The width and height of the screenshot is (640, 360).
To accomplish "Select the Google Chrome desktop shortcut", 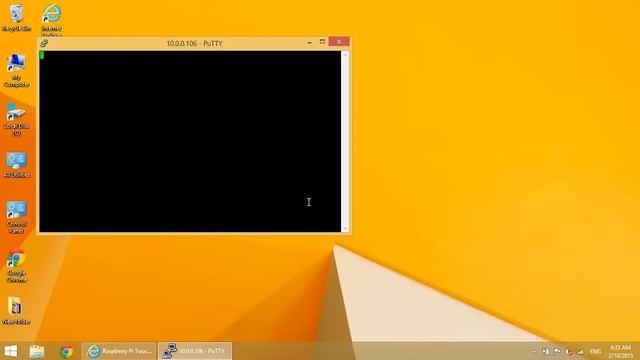I will click(x=16, y=266).
